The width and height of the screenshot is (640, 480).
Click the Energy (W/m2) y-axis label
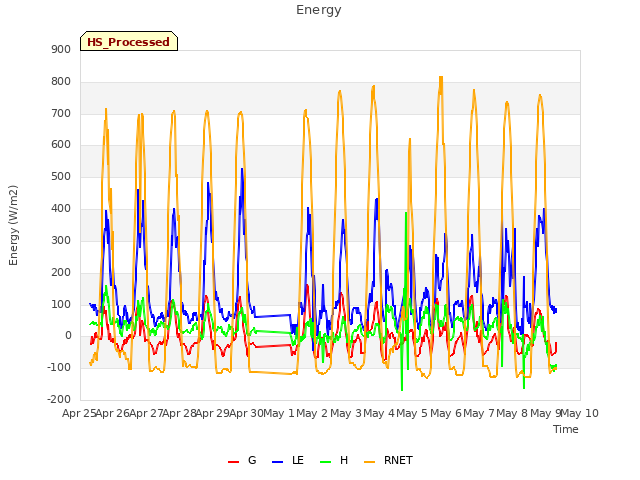pos(13,225)
